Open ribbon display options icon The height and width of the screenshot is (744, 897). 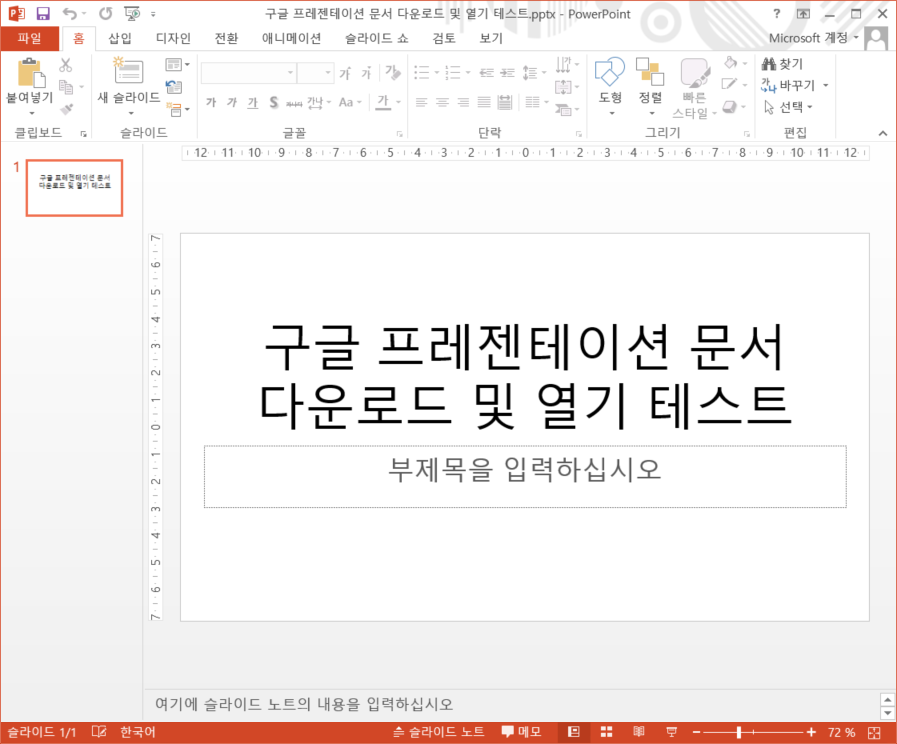[803, 14]
